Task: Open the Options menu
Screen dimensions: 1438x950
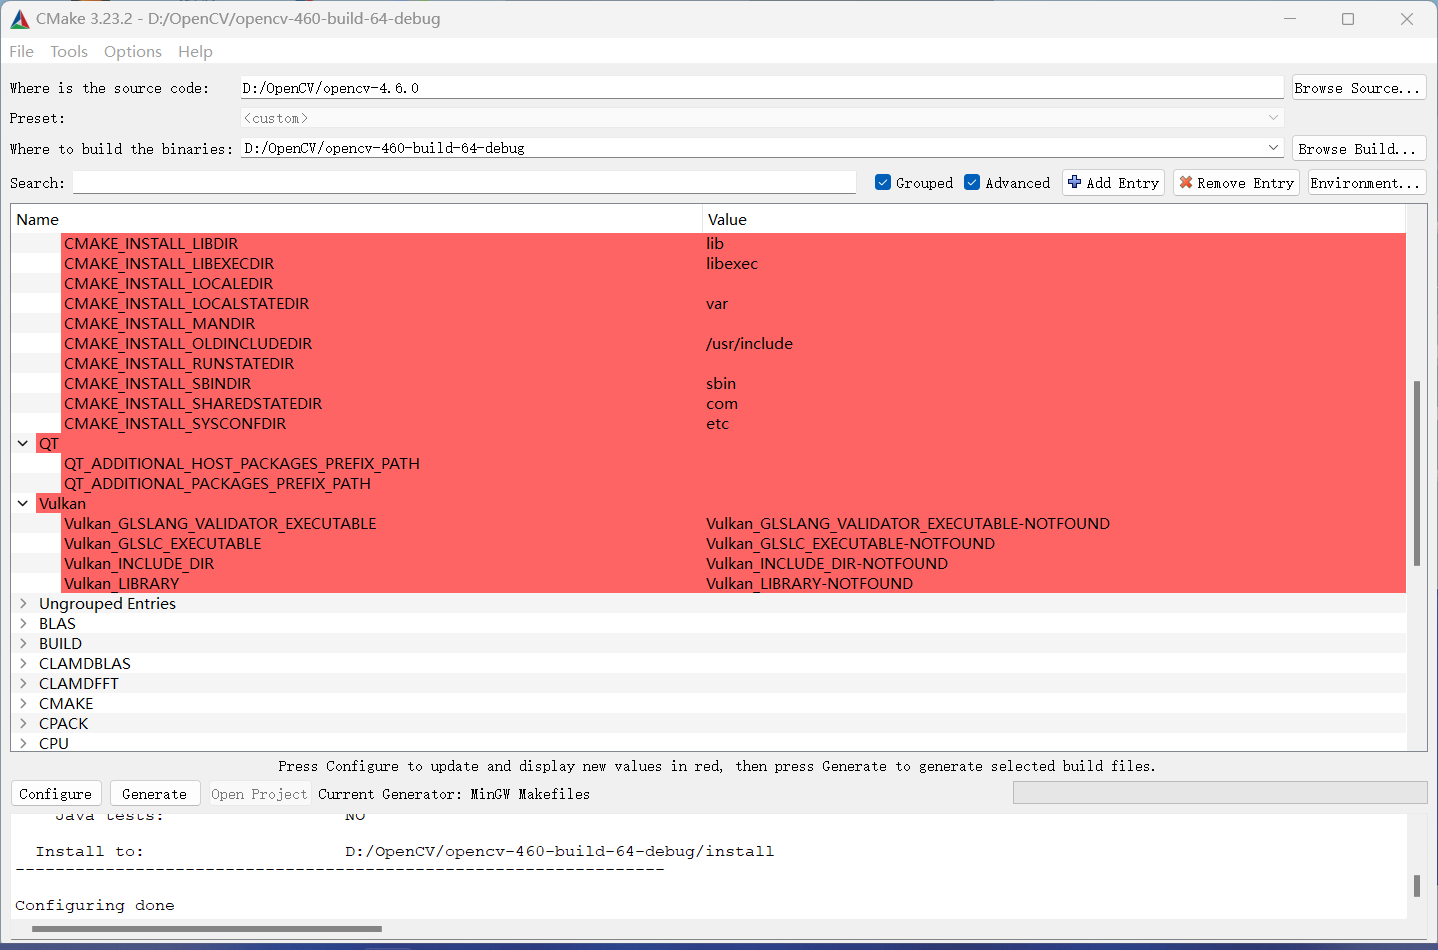Action: 132,51
